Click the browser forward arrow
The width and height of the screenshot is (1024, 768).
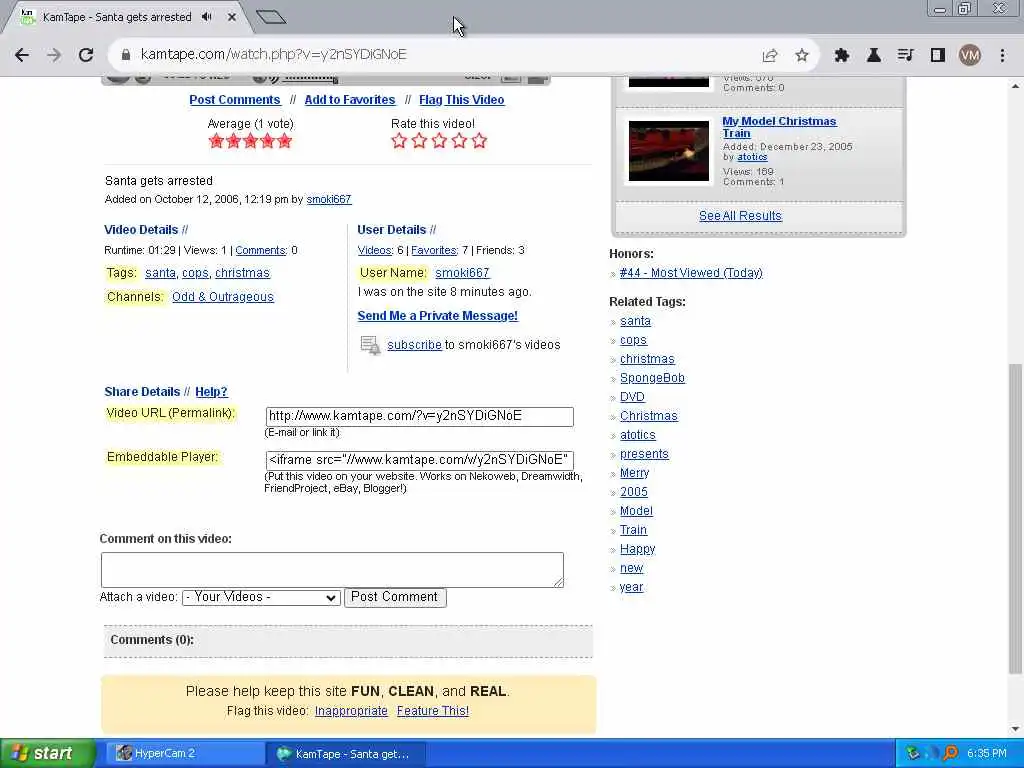tap(54, 55)
